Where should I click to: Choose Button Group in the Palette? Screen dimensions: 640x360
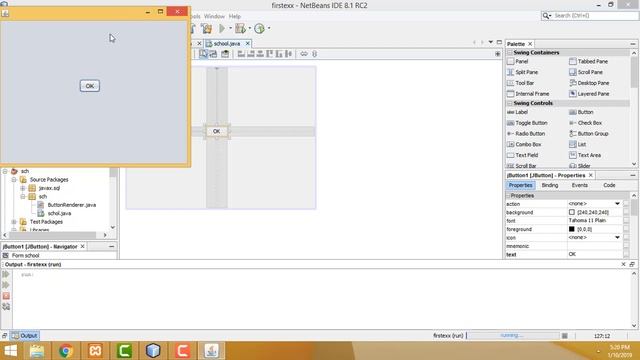(589, 133)
